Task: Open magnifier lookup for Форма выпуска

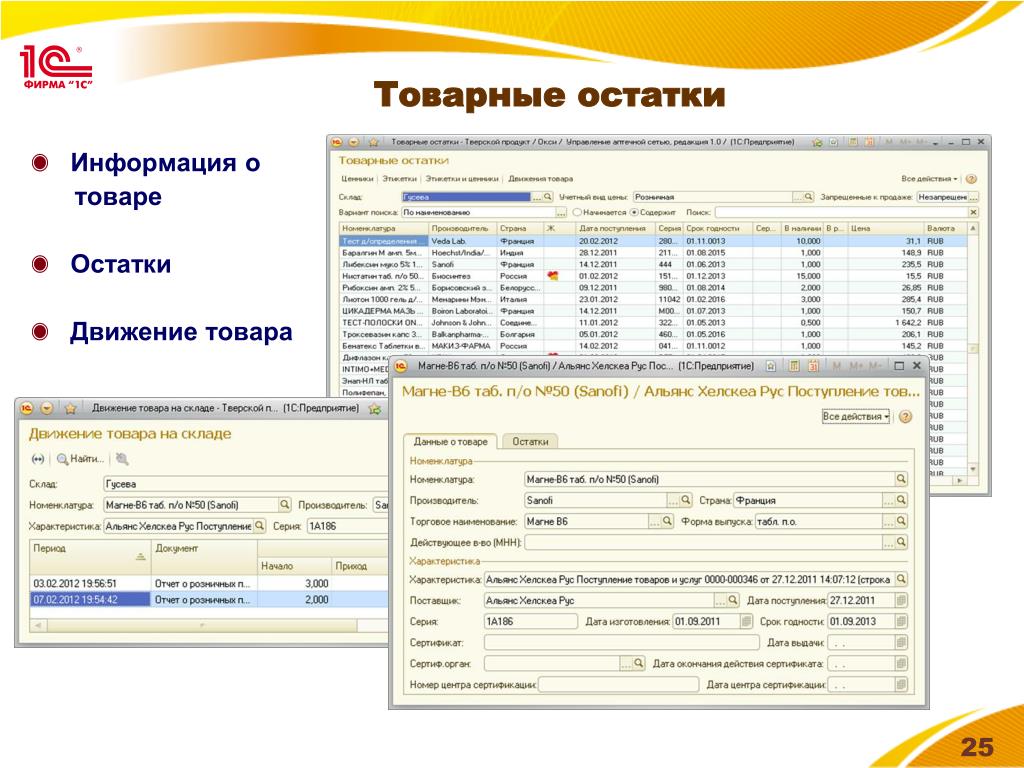Action: (x=901, y=521)
